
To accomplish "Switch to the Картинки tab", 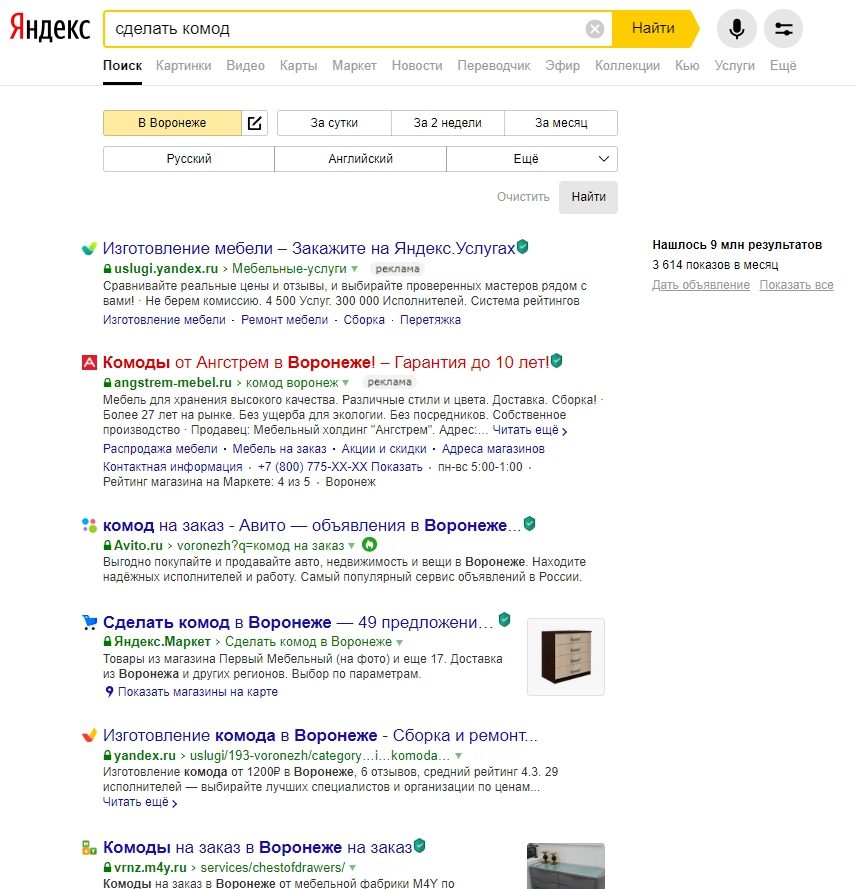I will (x=184, y=66).
